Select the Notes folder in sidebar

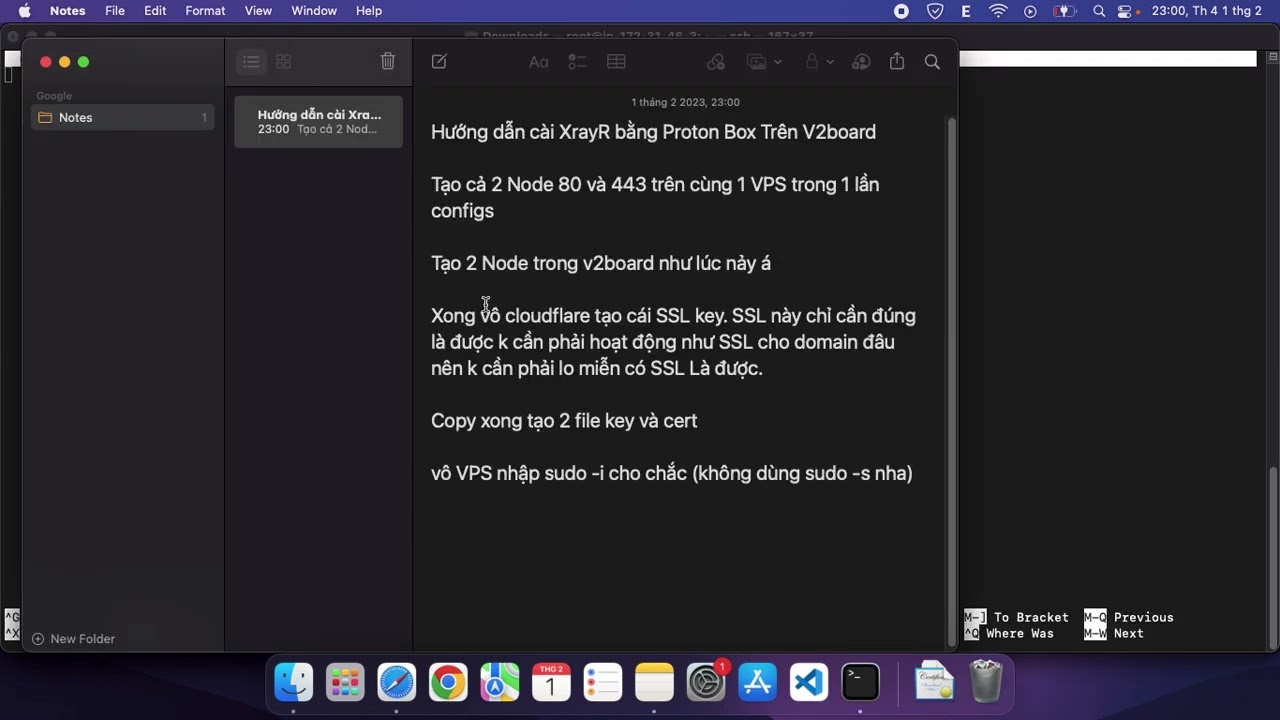75,118
